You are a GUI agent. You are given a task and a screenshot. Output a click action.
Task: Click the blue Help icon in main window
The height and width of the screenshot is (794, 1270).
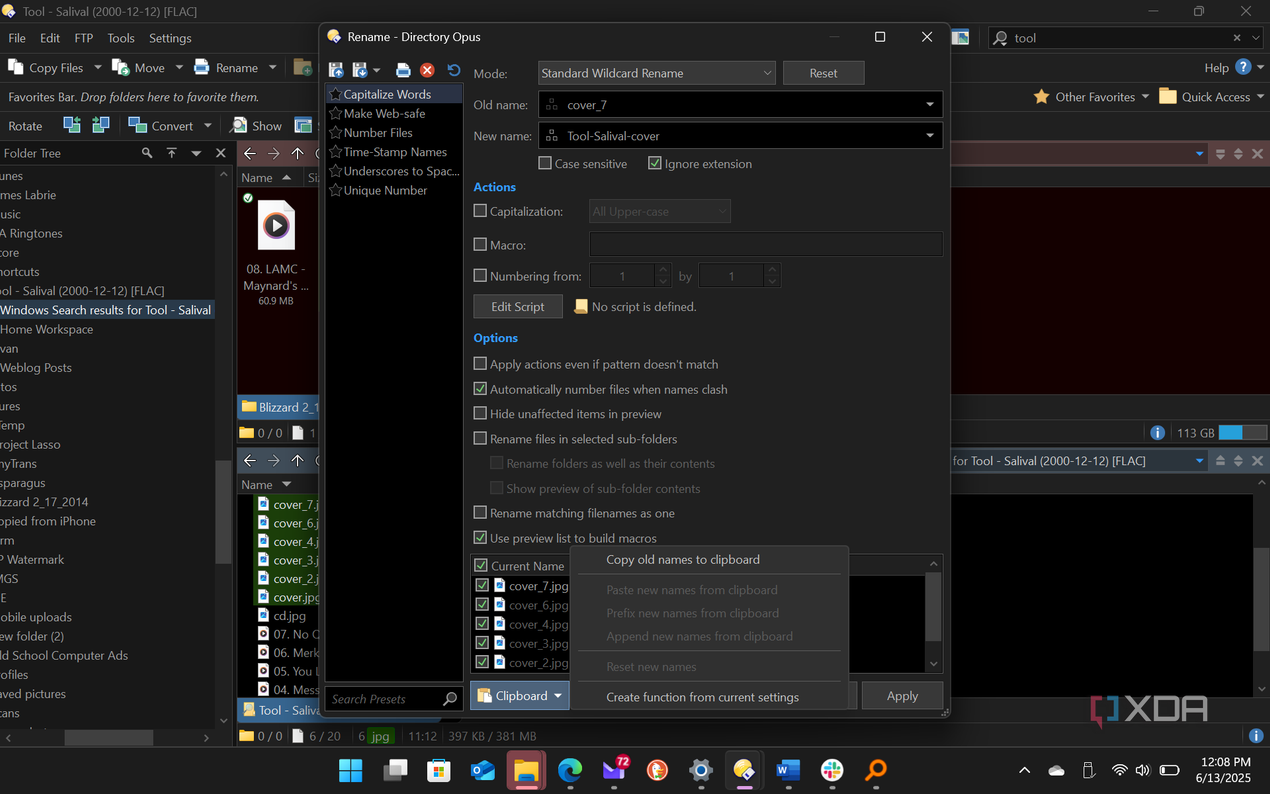(x=1244, y=67)
